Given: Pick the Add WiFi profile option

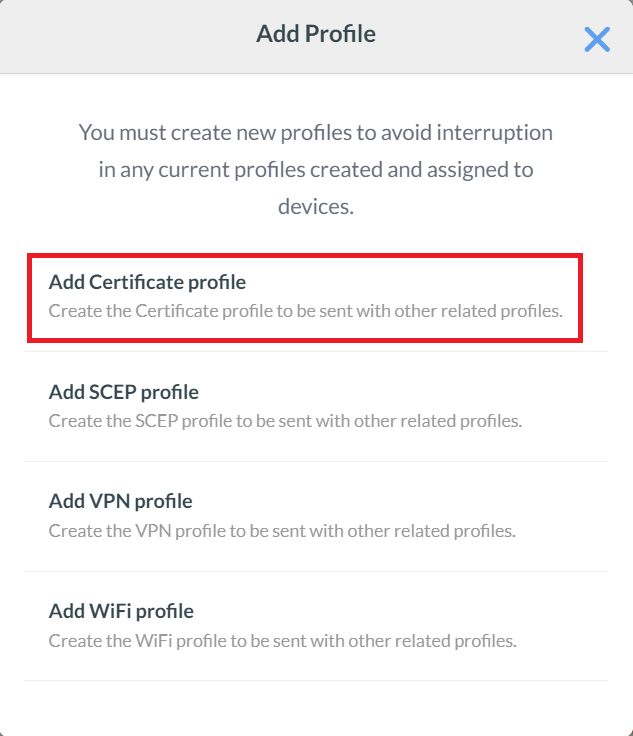Looking at the screenshot, I should tap(121, 610).
